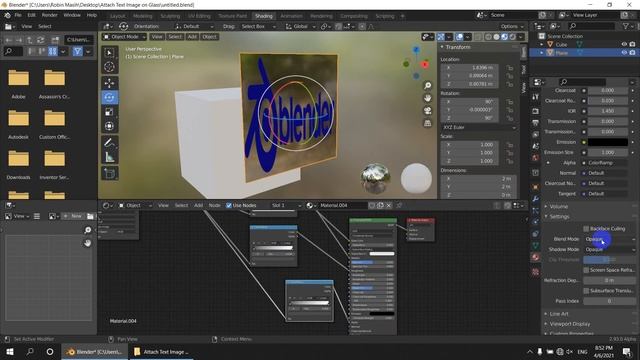
Task: Click the black Emission color swatch
Action: click(x=608, y=142)
